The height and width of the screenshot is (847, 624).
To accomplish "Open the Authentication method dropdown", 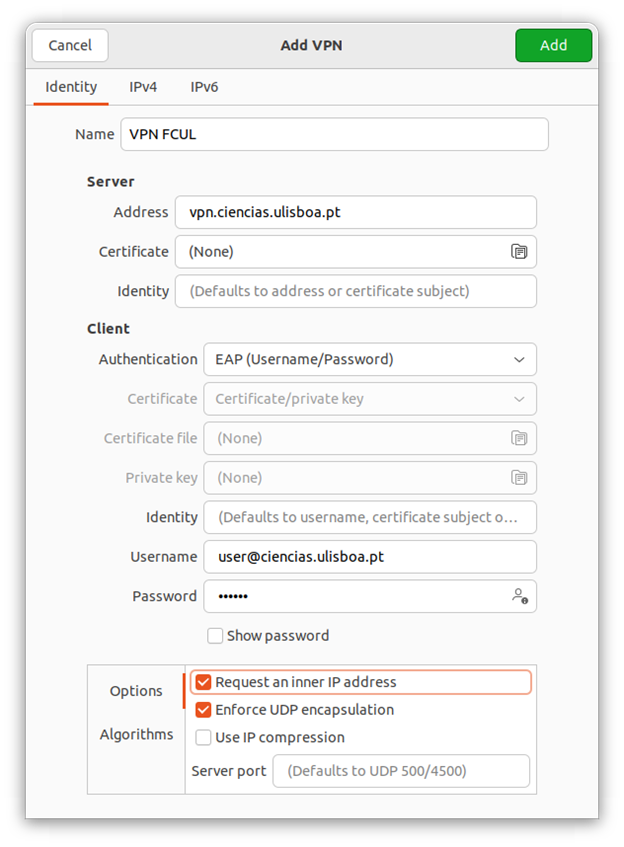I will point(369,359).
